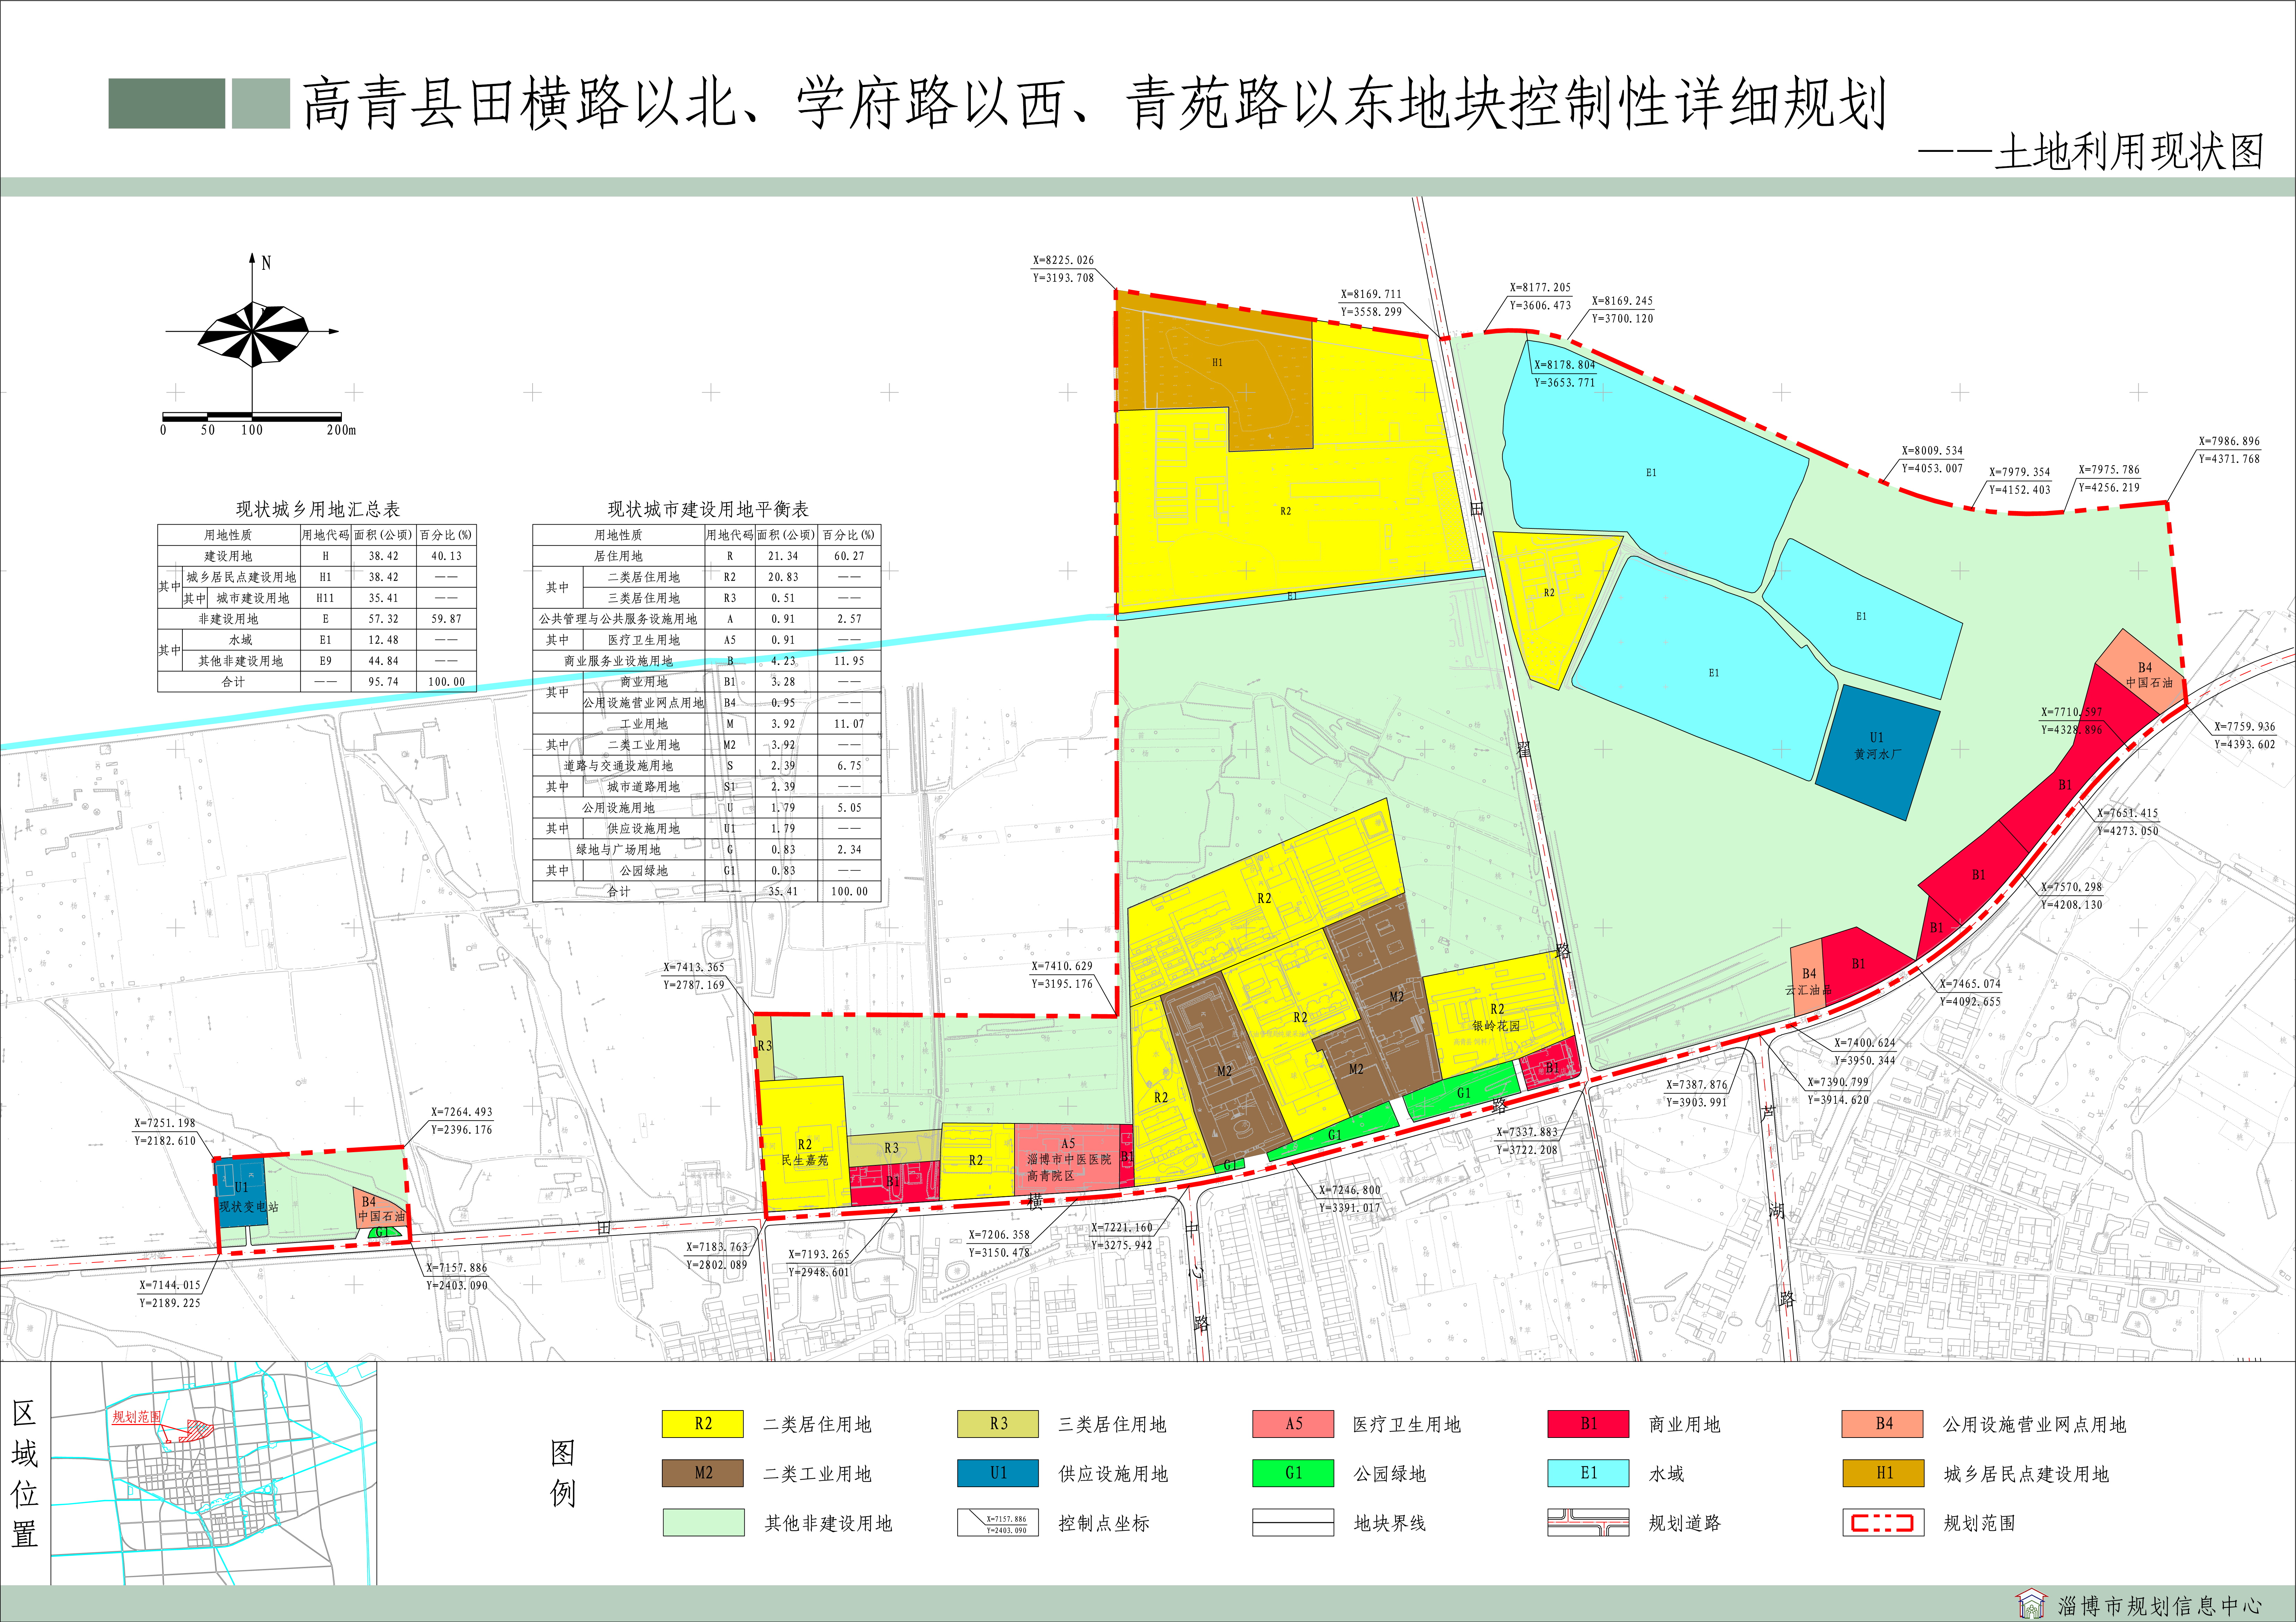
Task: Click the X=7986.896 coordinate label
Action: click(2229, 441)
